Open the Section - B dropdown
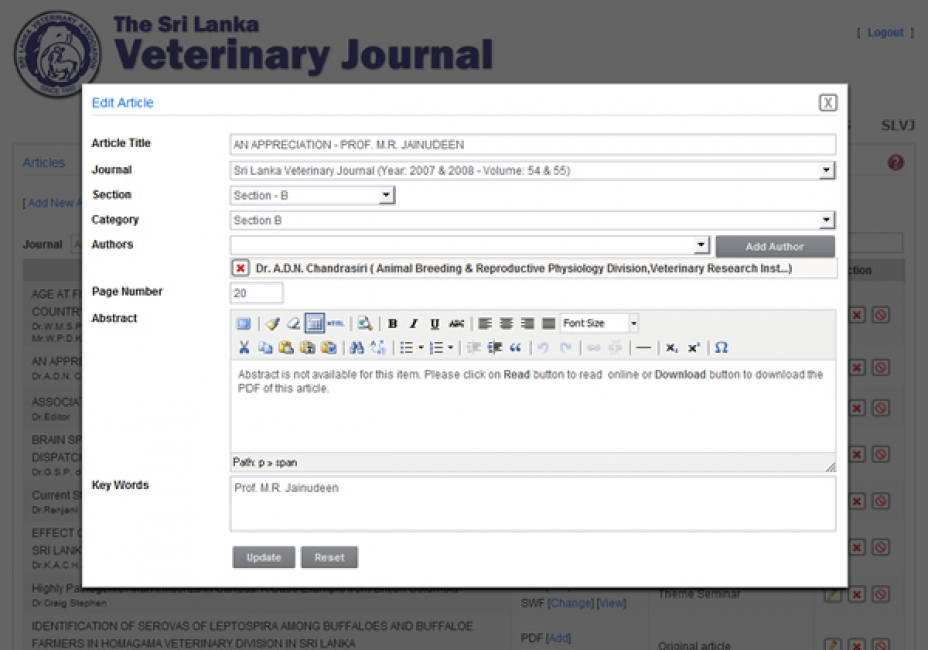The image size is (928, 650). pos(312,195)
